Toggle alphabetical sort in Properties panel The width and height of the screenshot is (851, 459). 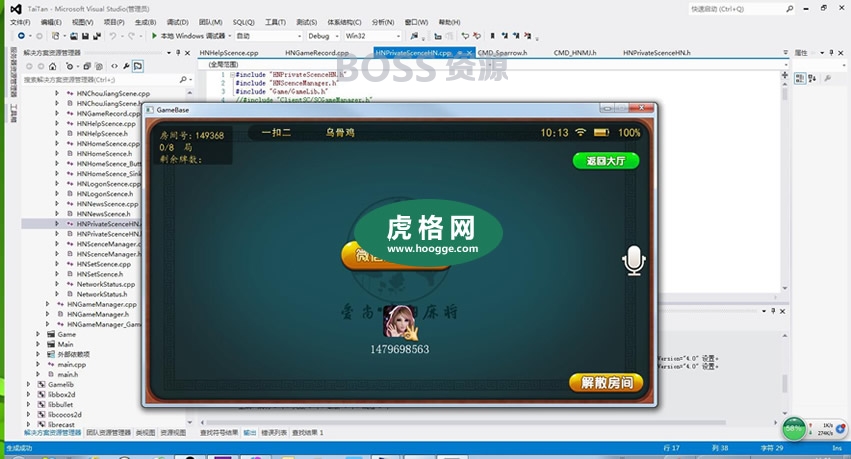pyautogui.click(x=812, y=79)
